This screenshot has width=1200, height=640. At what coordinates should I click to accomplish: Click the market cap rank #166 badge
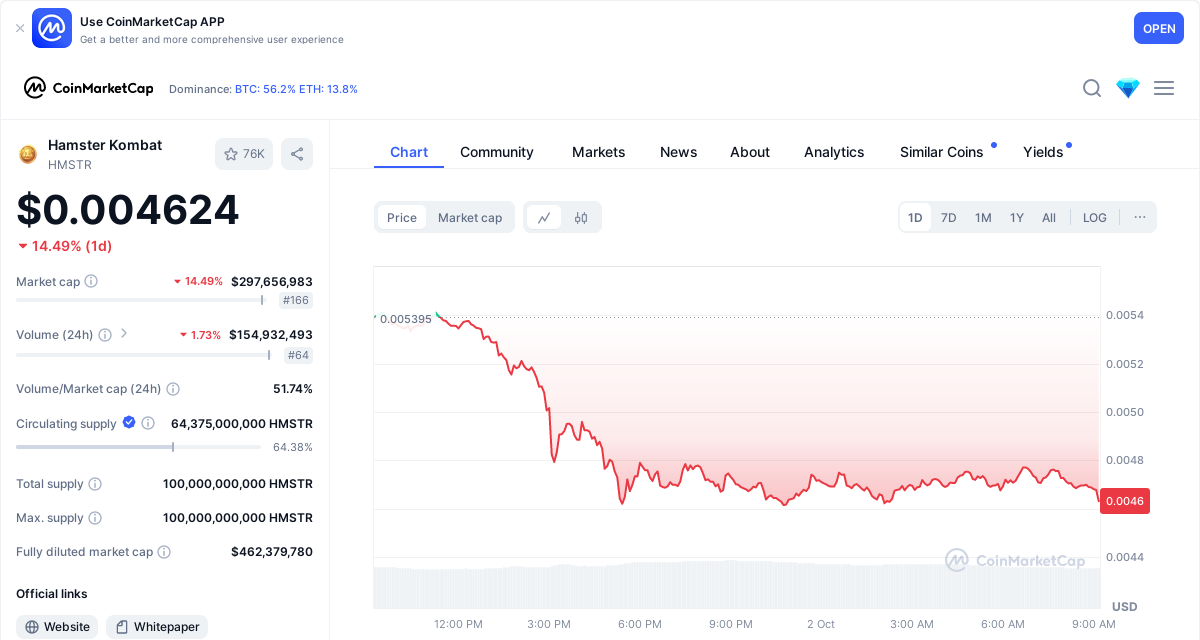(x=296, y=300)
